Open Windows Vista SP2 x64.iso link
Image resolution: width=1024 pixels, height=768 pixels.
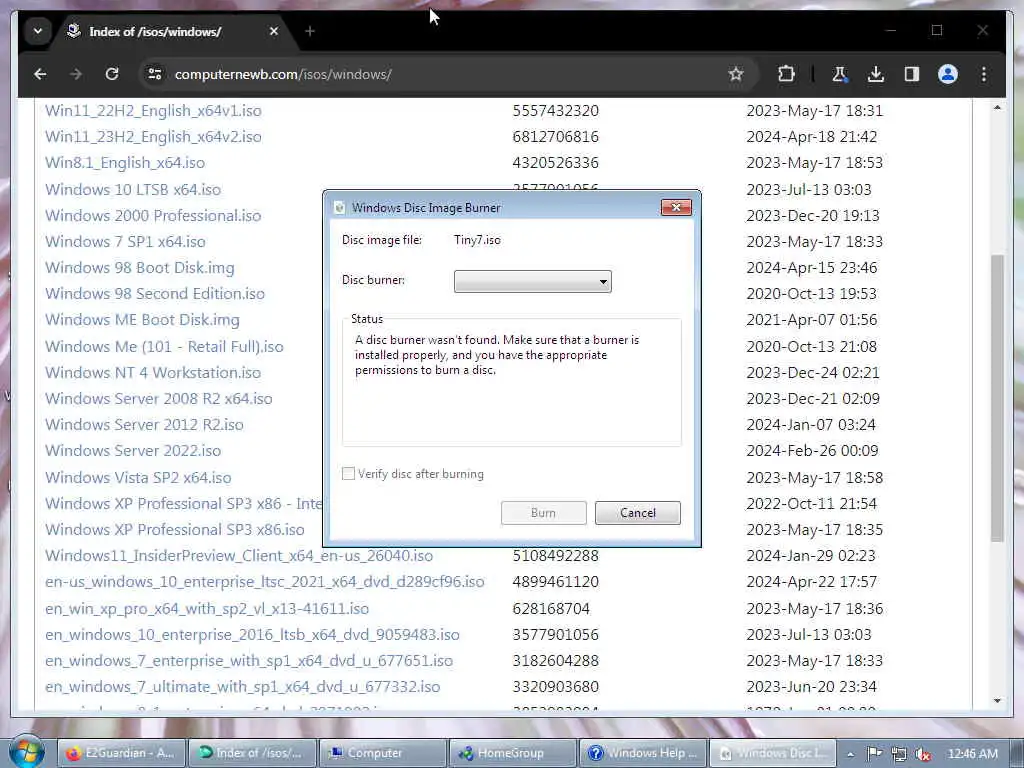click(138, 477)
